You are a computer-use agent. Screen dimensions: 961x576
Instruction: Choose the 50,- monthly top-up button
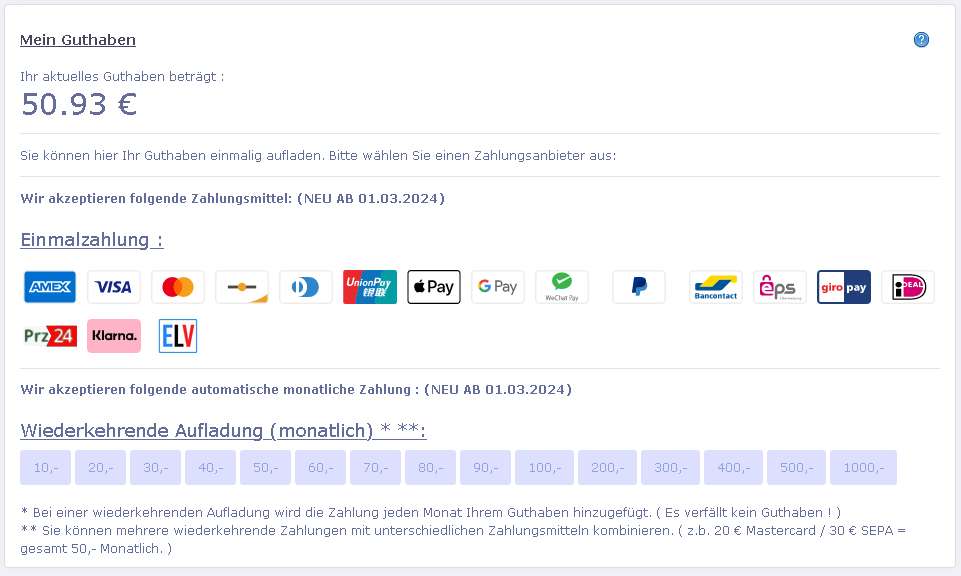(265, 468)
